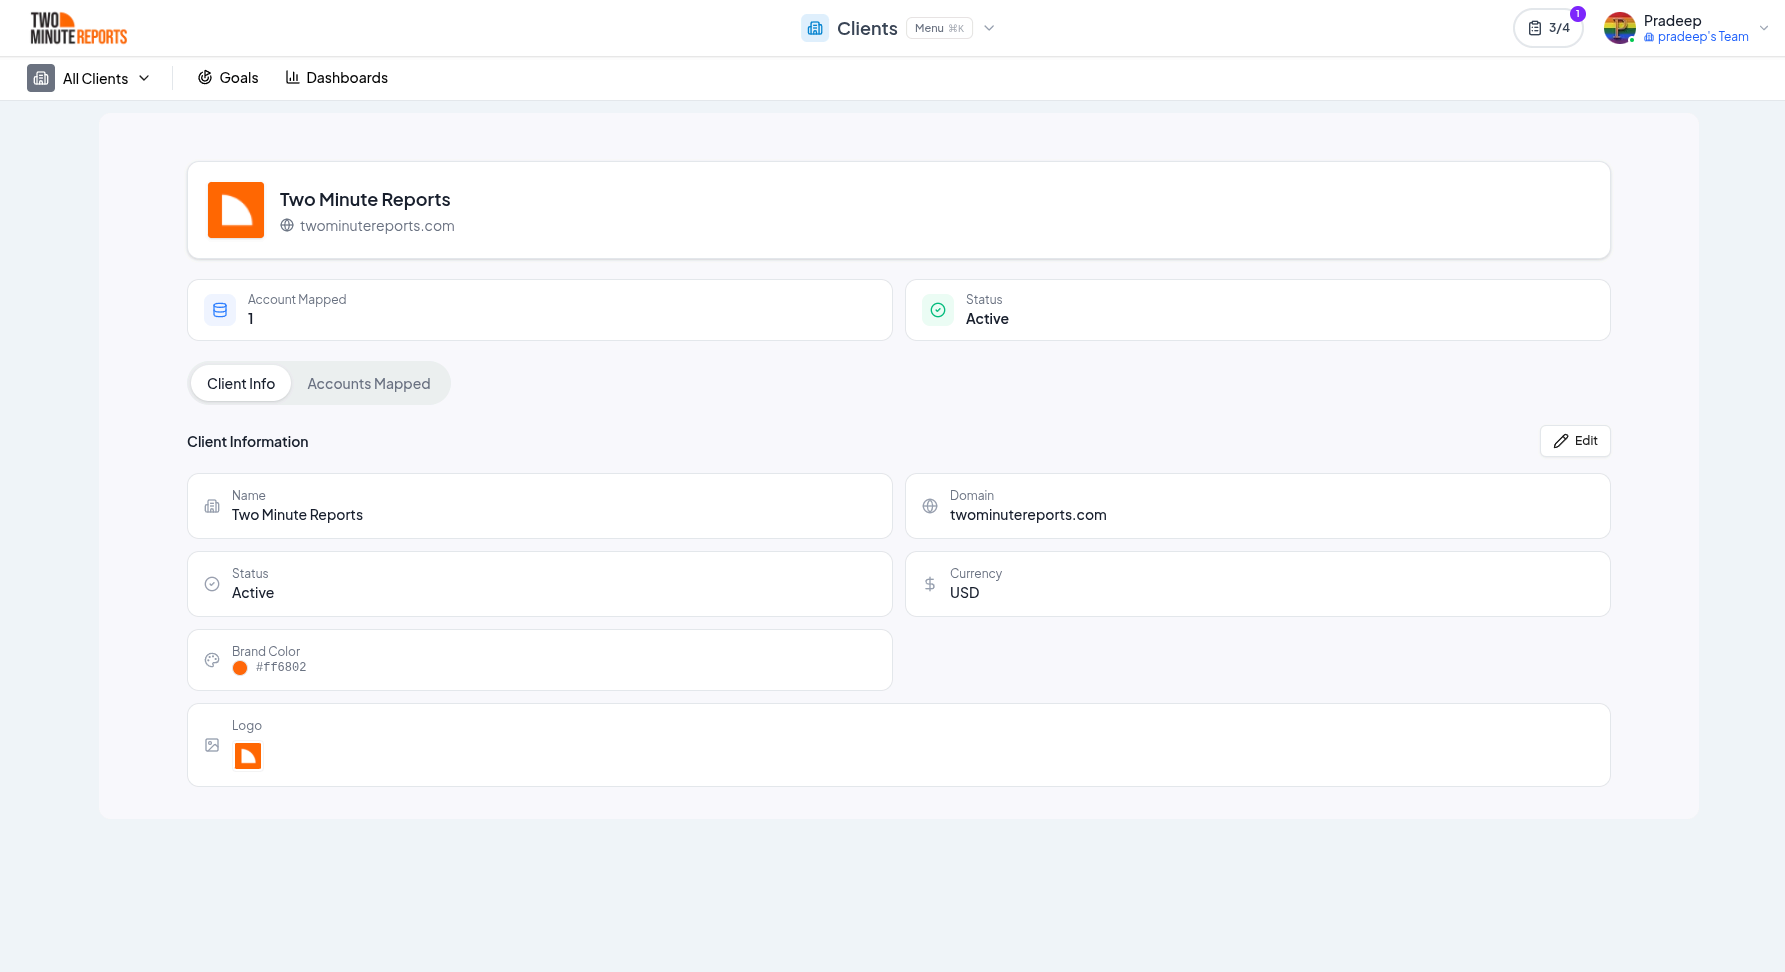Click the Two Minute Reports logo
1785x972 pixels.
click(77, 28)
